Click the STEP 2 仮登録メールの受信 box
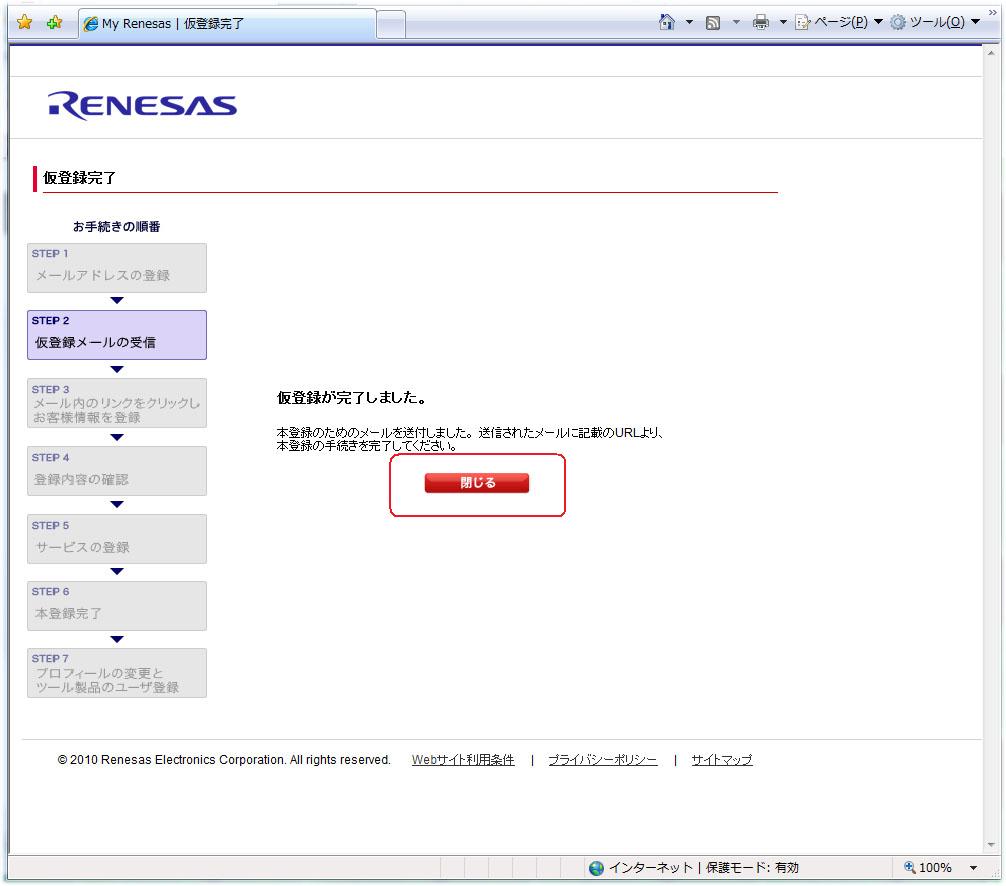Image resolution: width=1006 pixels, height=886 pixels. [117, 334]
